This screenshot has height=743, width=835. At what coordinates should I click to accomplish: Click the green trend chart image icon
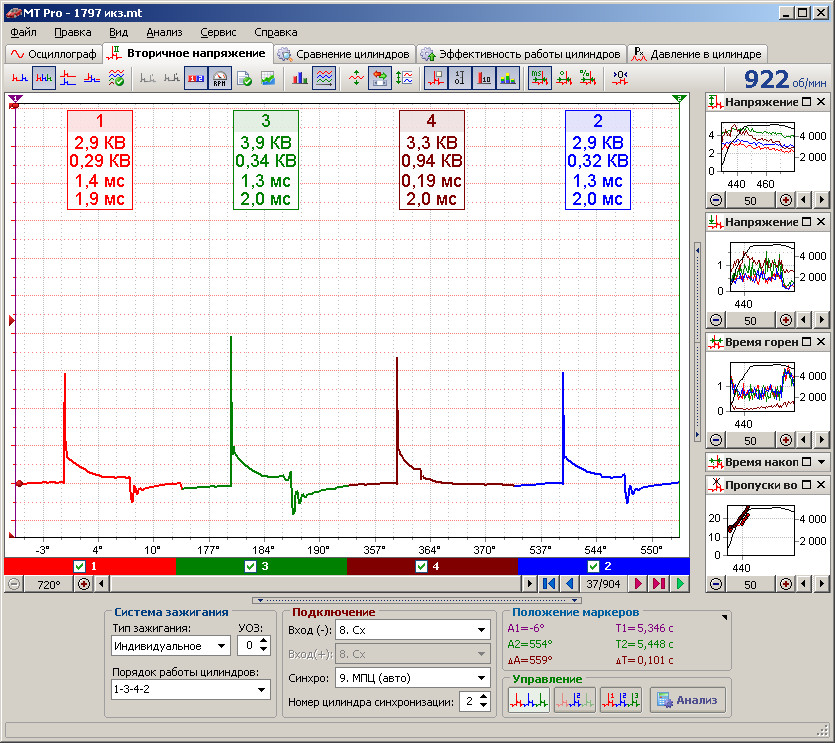point(268,78)
